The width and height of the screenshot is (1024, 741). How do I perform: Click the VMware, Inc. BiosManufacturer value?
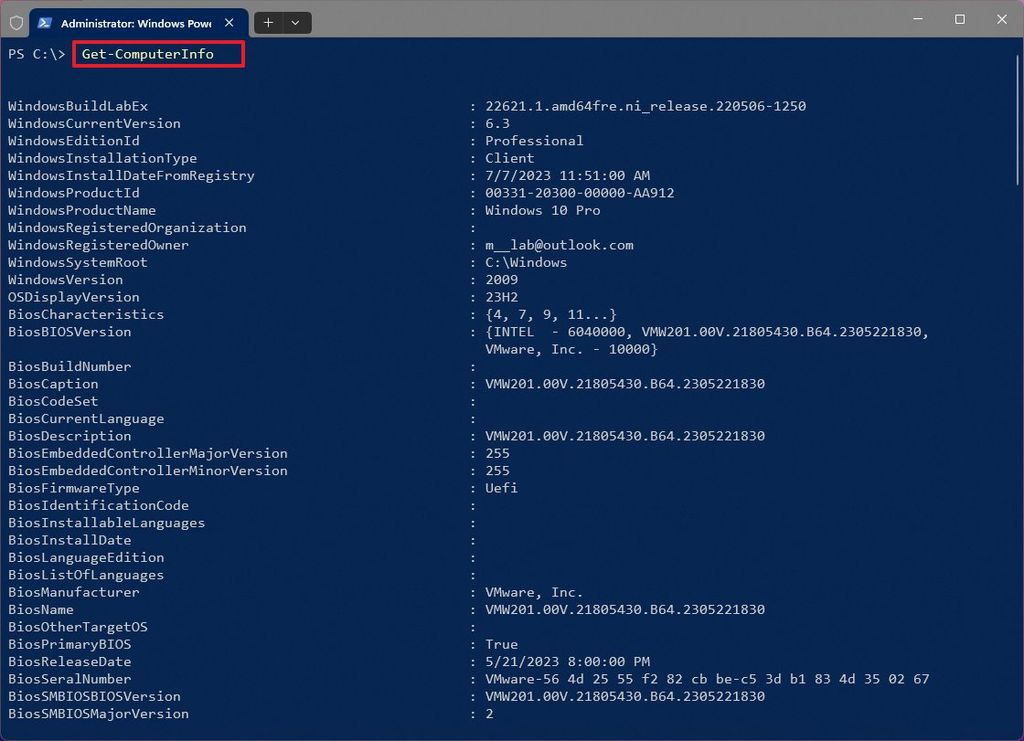[x=536, y=592]
